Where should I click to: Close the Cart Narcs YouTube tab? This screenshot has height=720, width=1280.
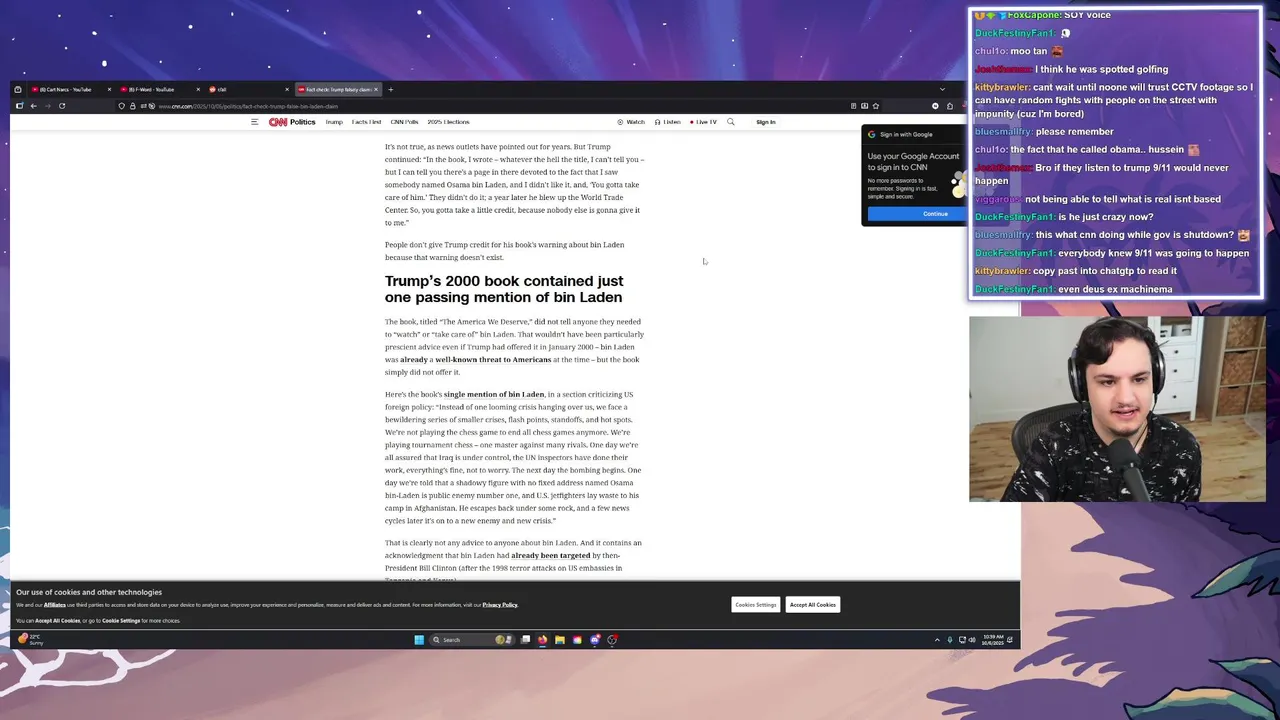coord(108,89)
